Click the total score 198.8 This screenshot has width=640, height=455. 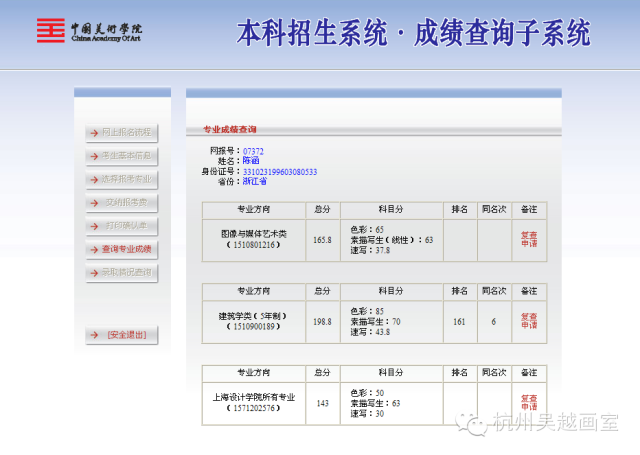[322, 322]
